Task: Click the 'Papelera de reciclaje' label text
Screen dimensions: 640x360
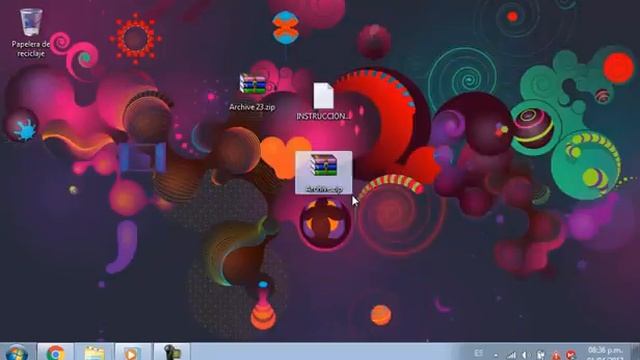Action: [31, 49]
